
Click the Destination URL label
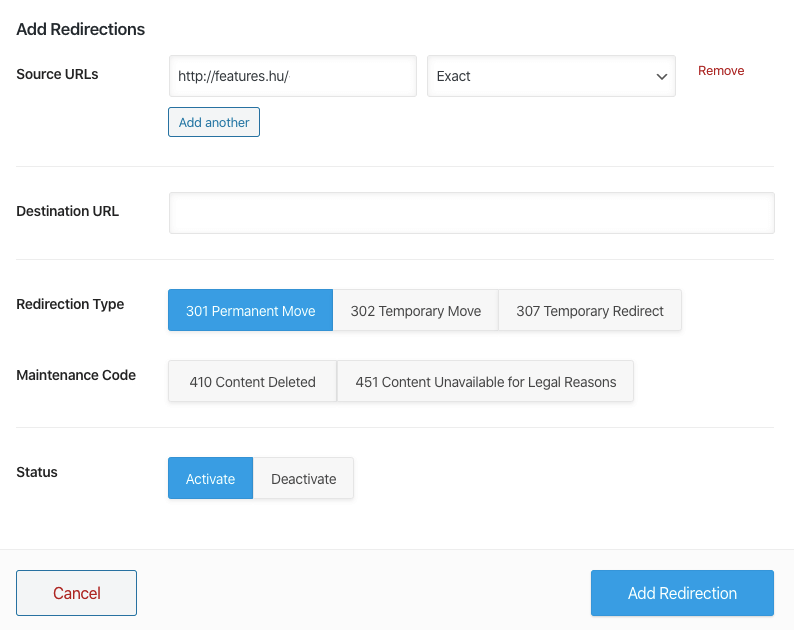point(67,211)
